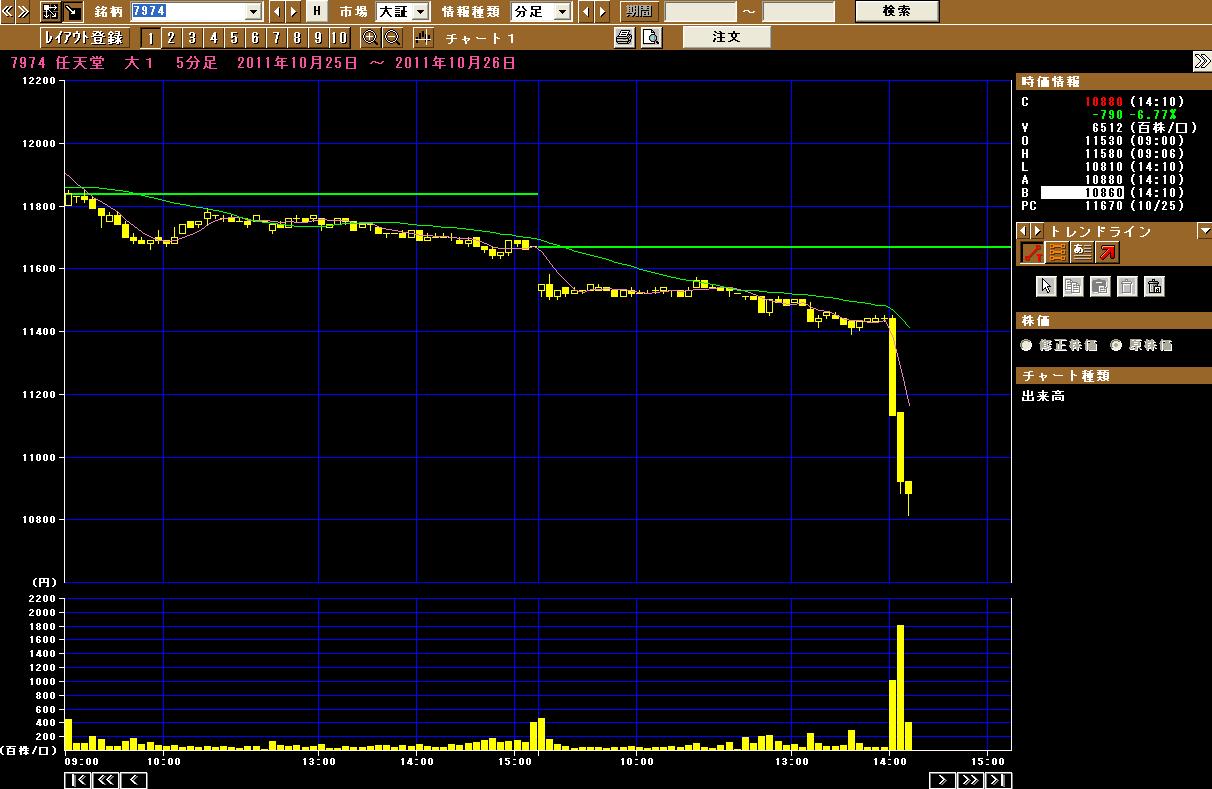Select the text annotation tool
1212x789 pixels.
[x=1082, y=252]
